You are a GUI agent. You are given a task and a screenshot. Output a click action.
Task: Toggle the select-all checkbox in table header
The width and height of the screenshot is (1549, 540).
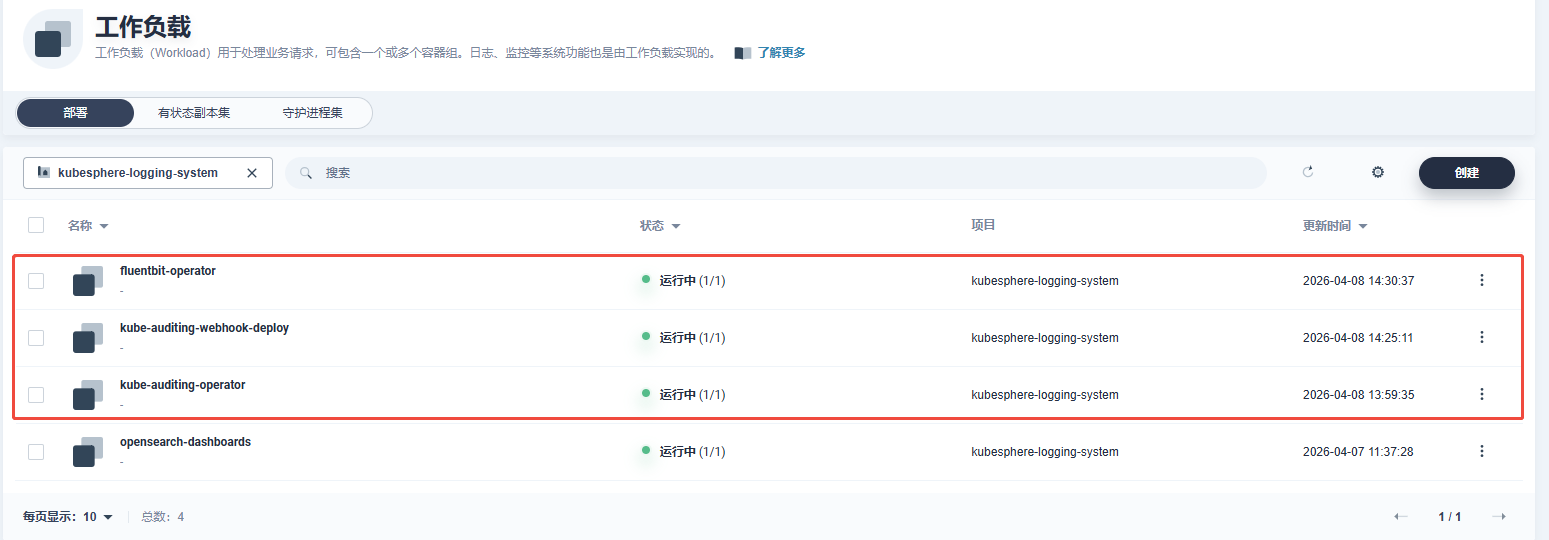click(x=36, y=225)
